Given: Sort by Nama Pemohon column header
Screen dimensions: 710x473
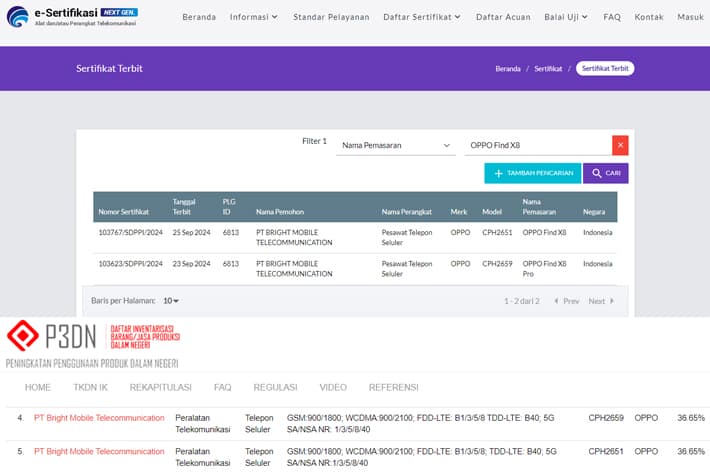Looking at the screenshot, I should 280,212.
